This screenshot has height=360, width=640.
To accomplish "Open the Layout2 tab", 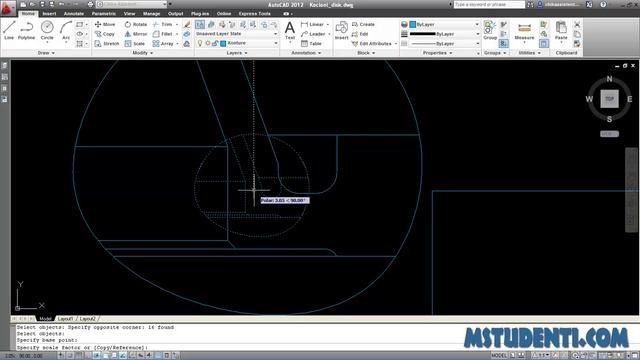I will pyautogui.click(x=87, y=319).
